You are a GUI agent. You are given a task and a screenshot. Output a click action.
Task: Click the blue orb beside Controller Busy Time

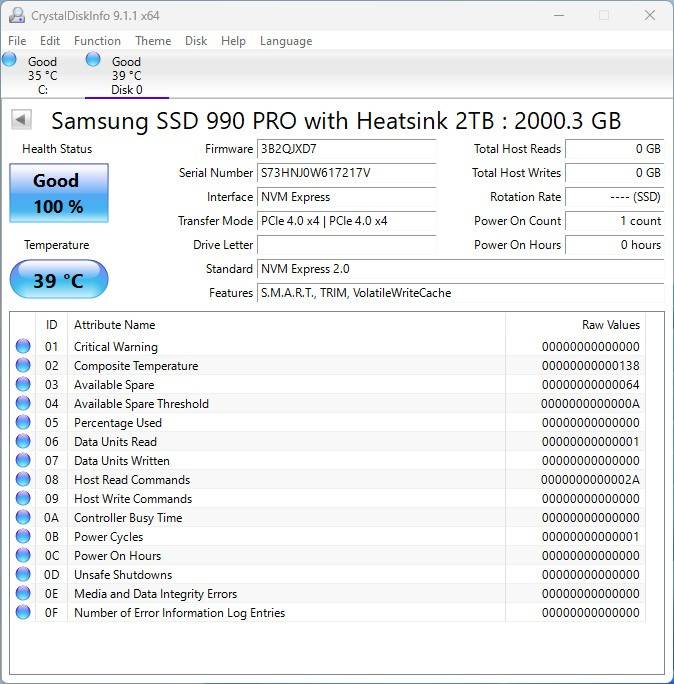point(23,517)
